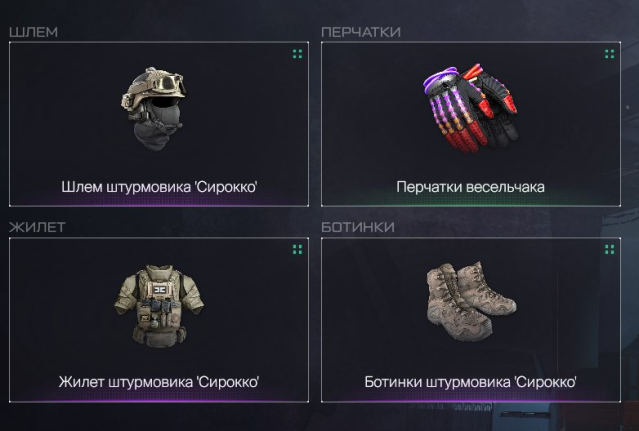Open the БОТИНКИ slot heading
Screen dimensions: 639x431
point(358,227)
